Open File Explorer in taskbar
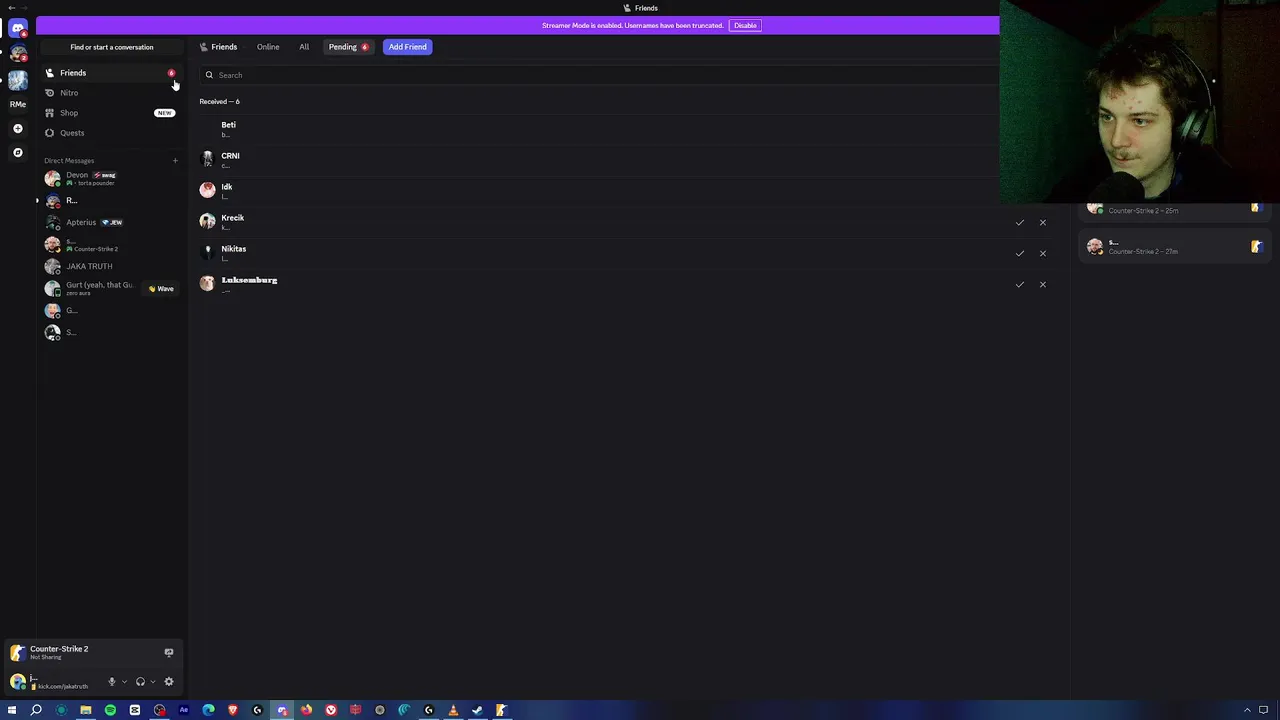1280x720 pixels. click(x=86, y=710)
